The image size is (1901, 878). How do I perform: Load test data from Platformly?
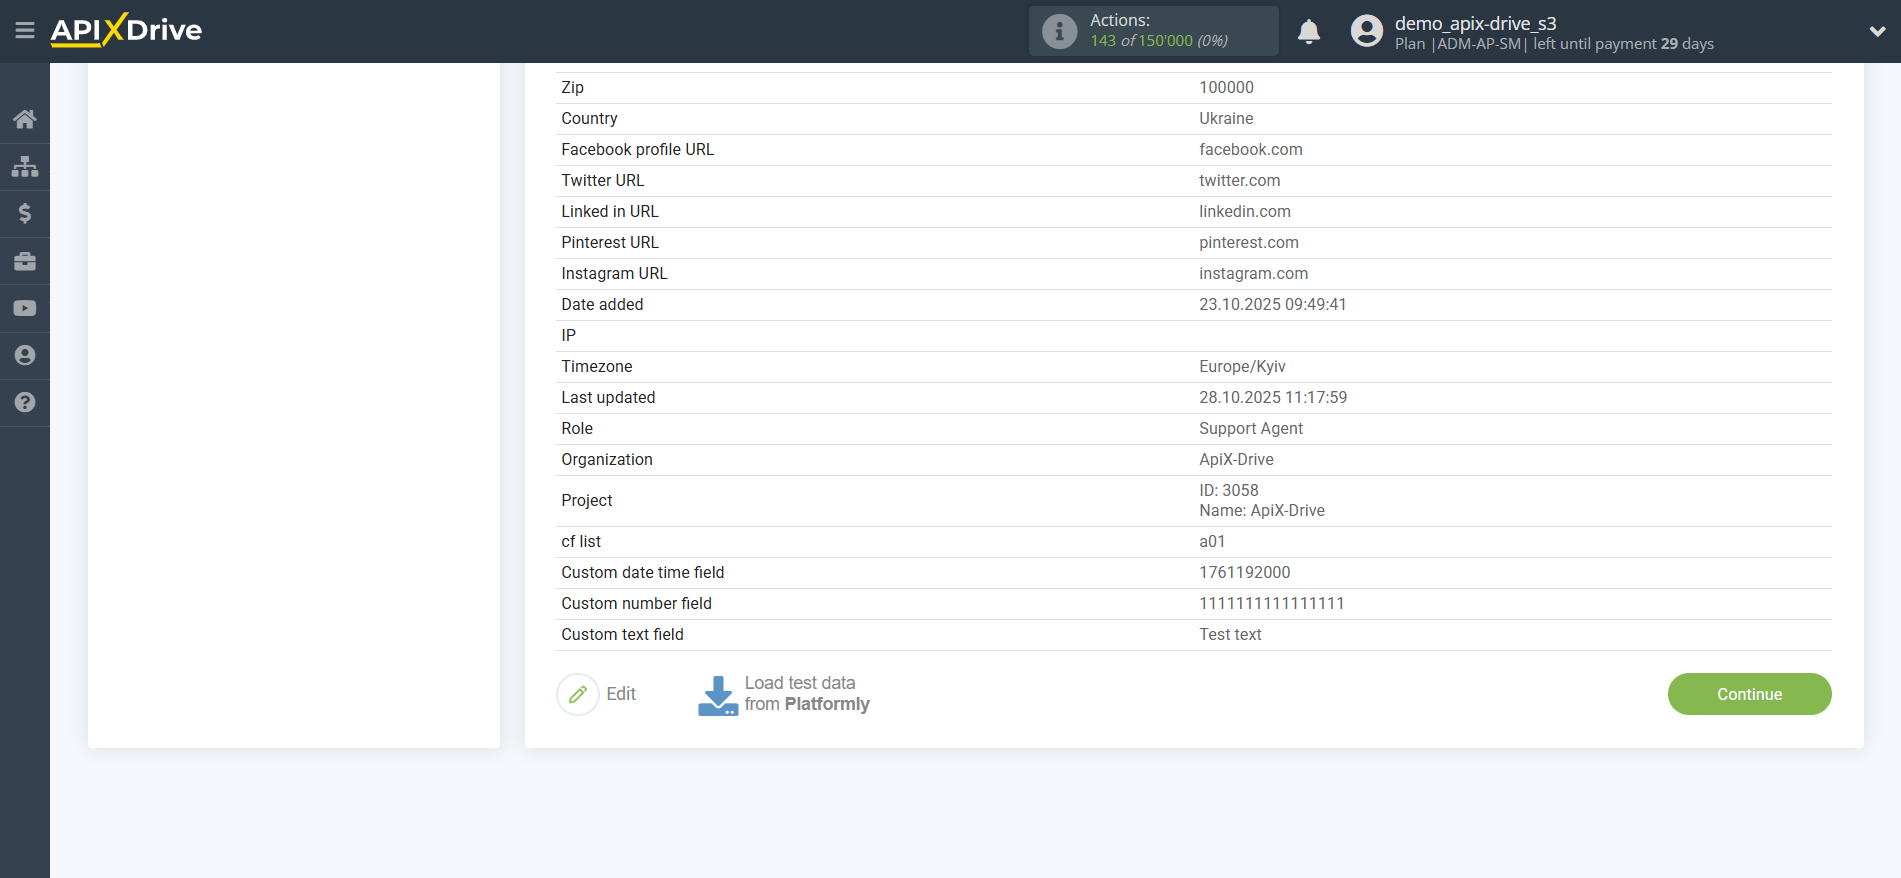click(x=807, y=694)
